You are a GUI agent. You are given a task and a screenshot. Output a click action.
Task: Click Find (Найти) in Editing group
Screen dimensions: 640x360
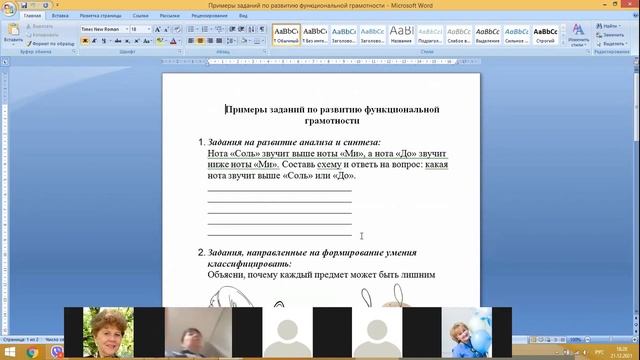[609, 26]
